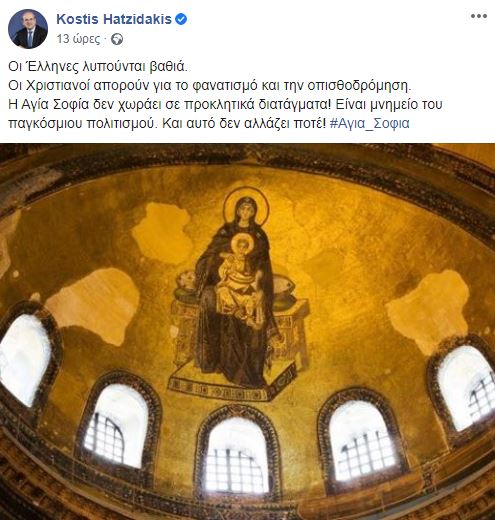Open the post timestamp '13 ώρες'
The height and width of the screenshot is (520, 495).
pos(78,39)
